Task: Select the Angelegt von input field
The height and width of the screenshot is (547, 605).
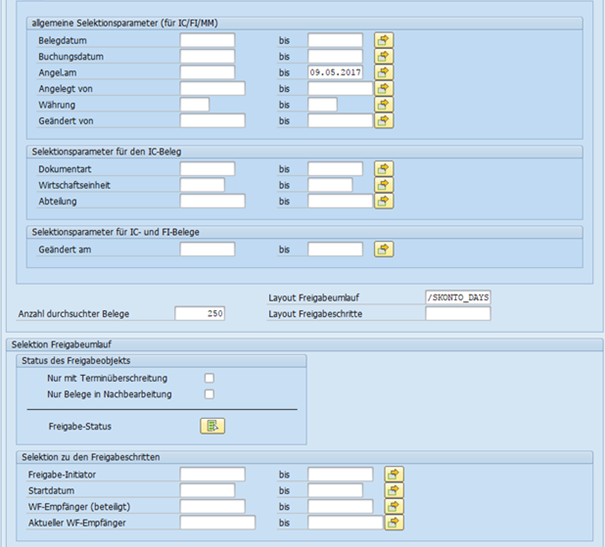Action: 212,89
